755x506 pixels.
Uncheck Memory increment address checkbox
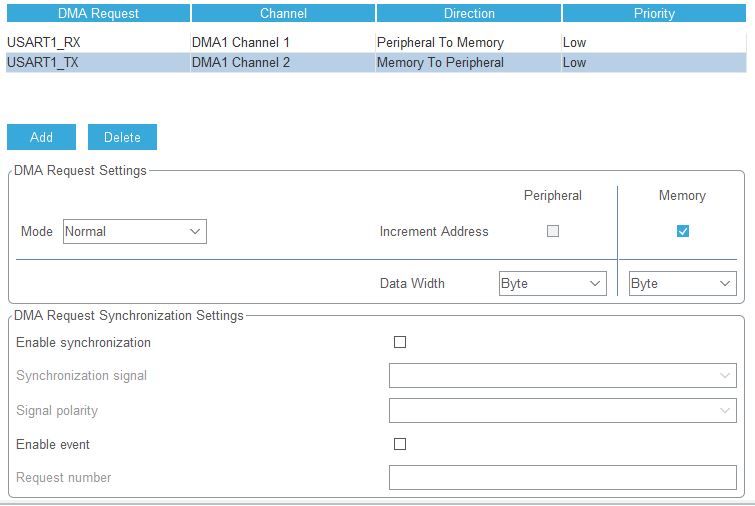point(683,231)
